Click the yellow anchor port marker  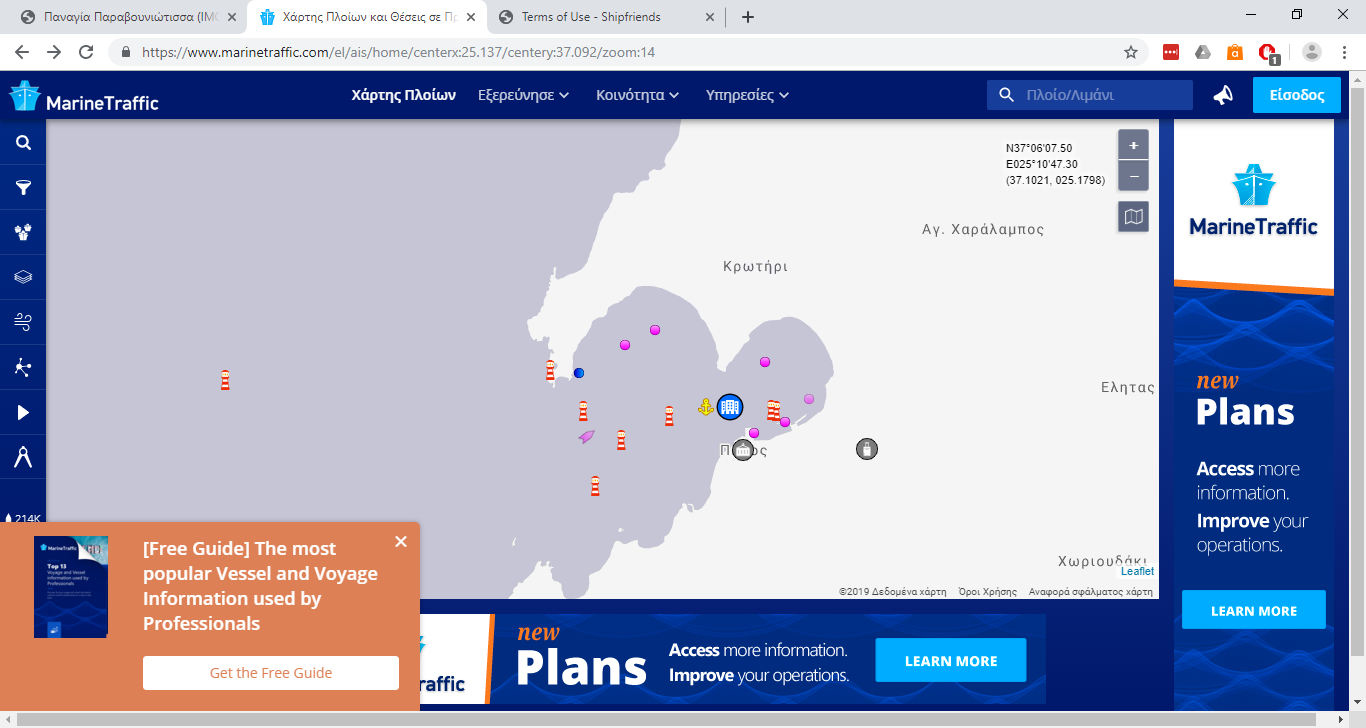coord(706,407)
